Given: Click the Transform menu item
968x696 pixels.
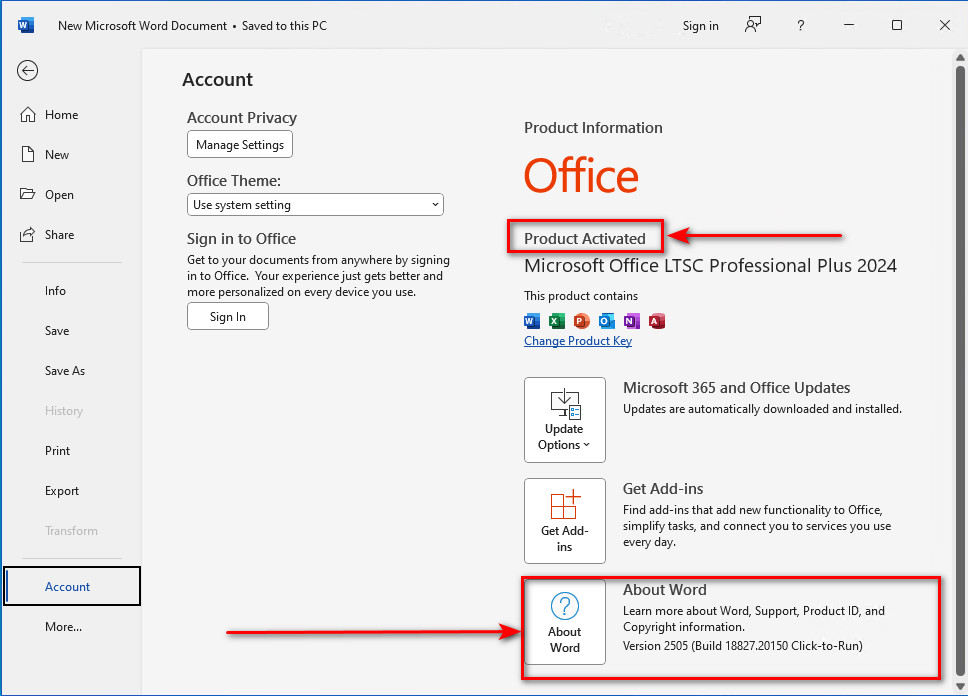Looking at the screenshot, I should pos(71,531).
